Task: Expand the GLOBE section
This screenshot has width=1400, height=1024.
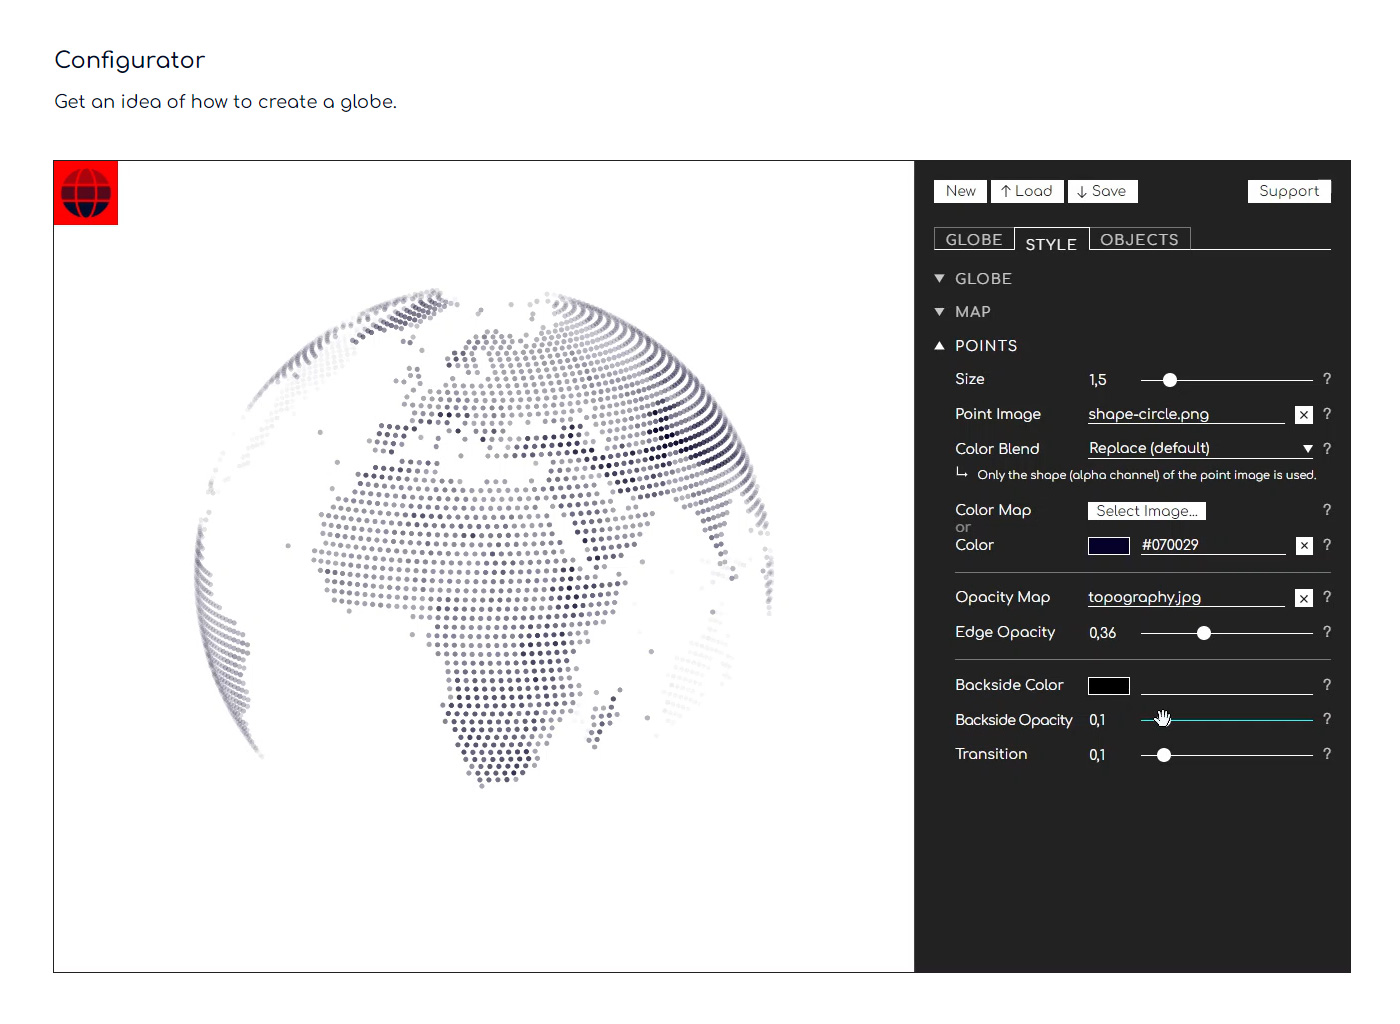Action: (x=984, y=278)
